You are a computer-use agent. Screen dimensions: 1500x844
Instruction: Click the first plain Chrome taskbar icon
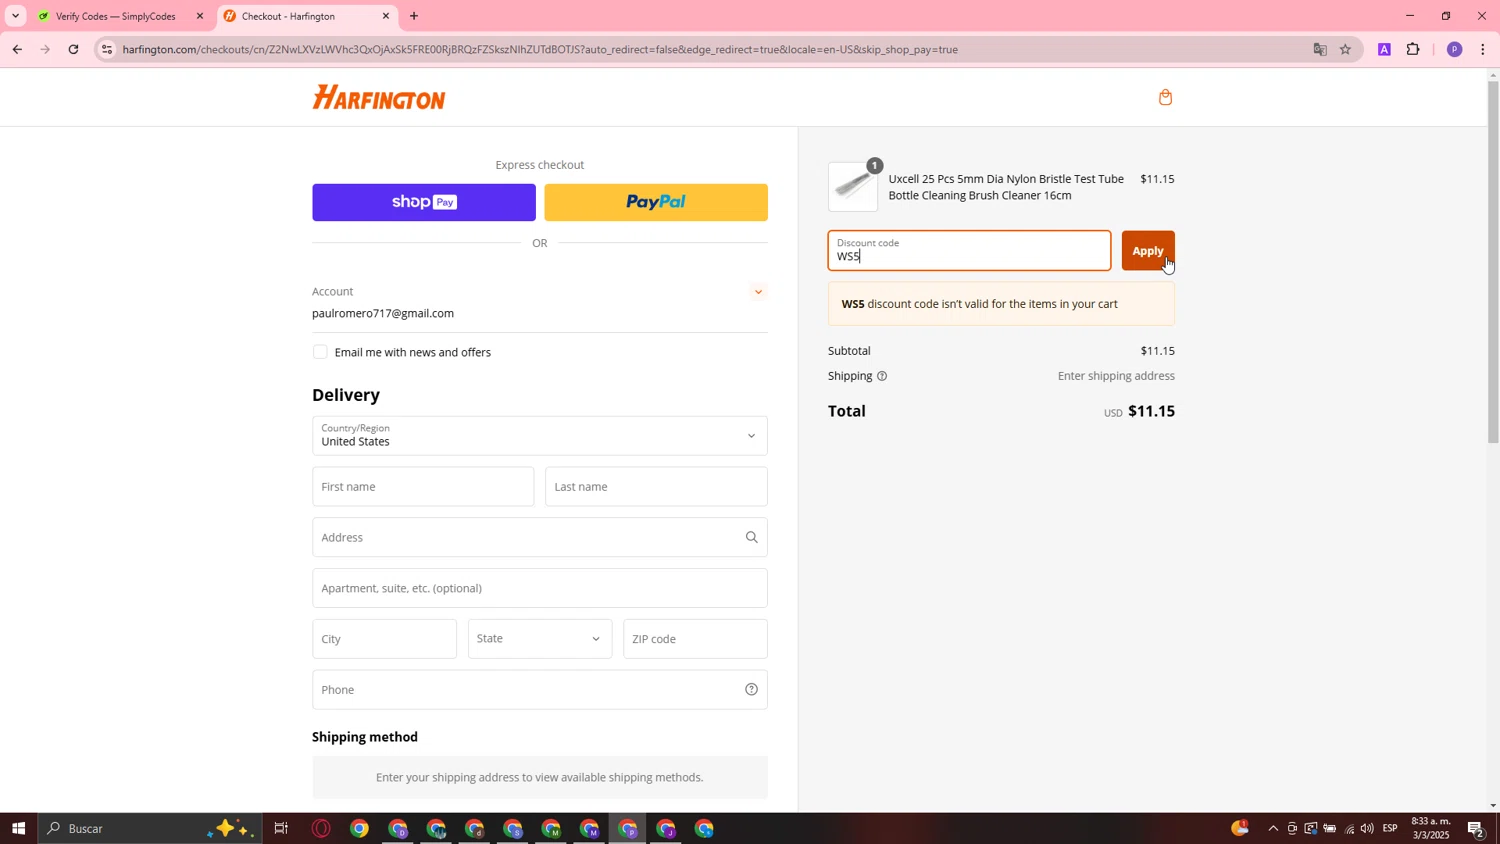359,828
